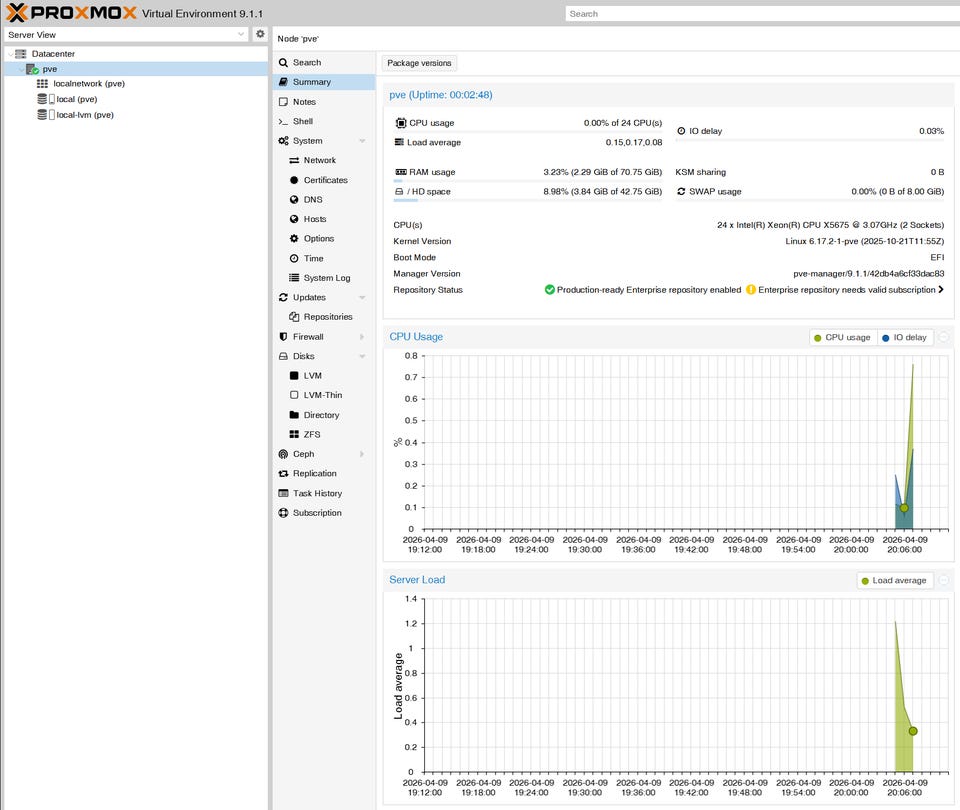Collapse the Disks submenu arrow

point(362,356)
